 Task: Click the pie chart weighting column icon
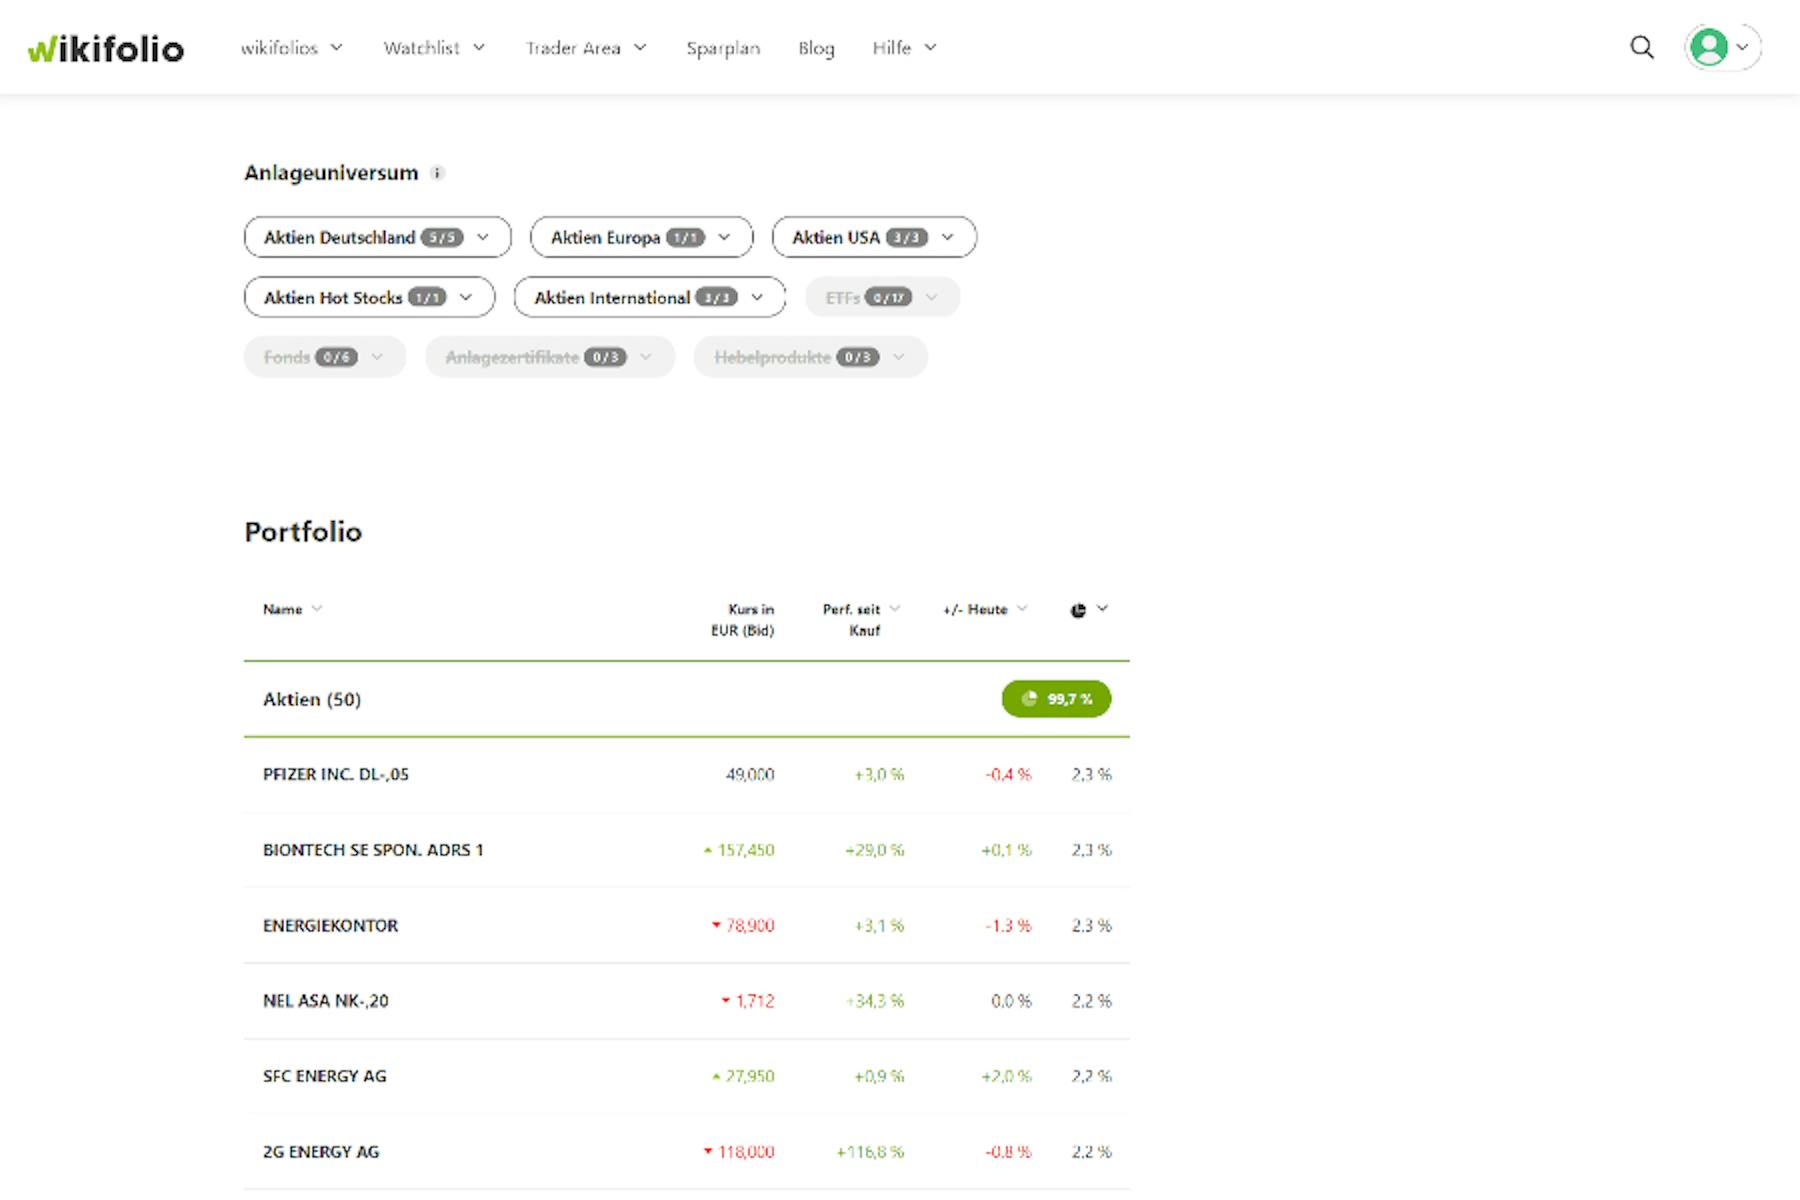[1078, 610]
